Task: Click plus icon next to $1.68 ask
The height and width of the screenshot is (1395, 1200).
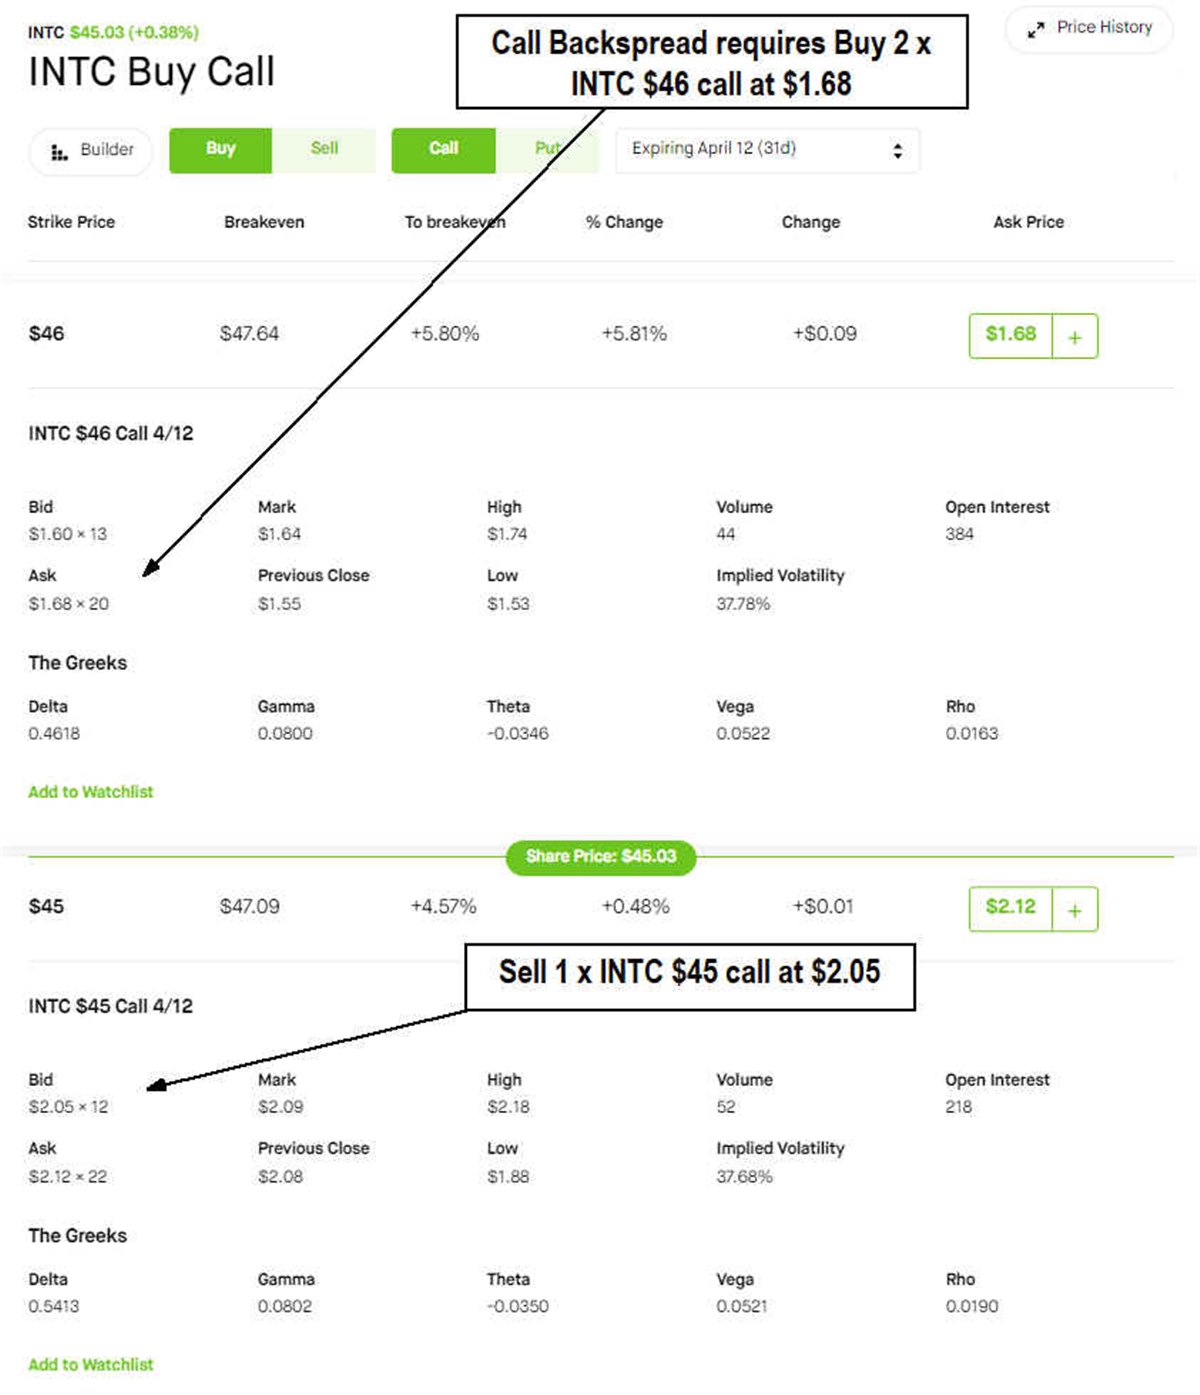Action: (1074, 337)
